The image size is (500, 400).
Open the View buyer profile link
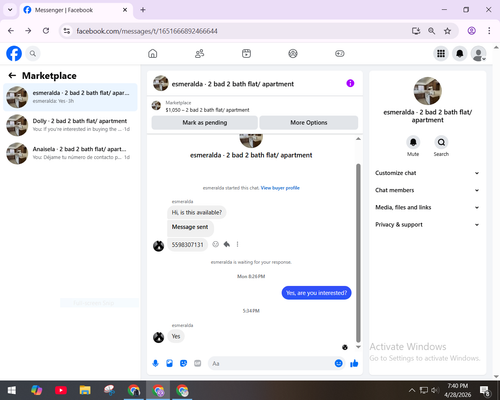click(x=280, y=188)
